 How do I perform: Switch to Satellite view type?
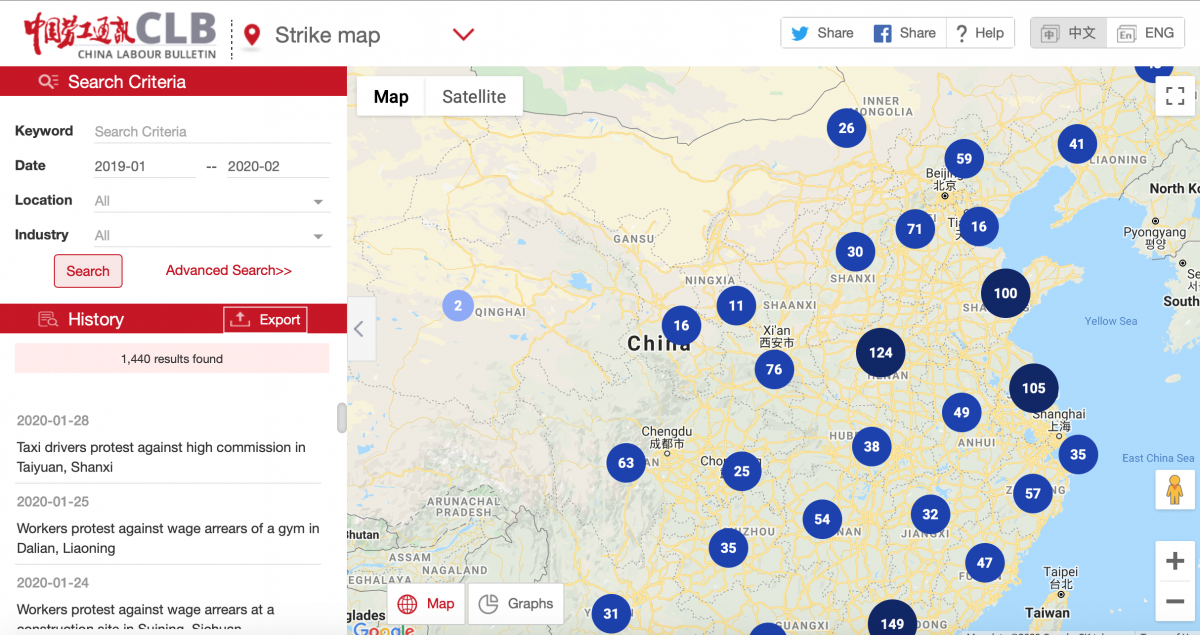click(474, 97)
